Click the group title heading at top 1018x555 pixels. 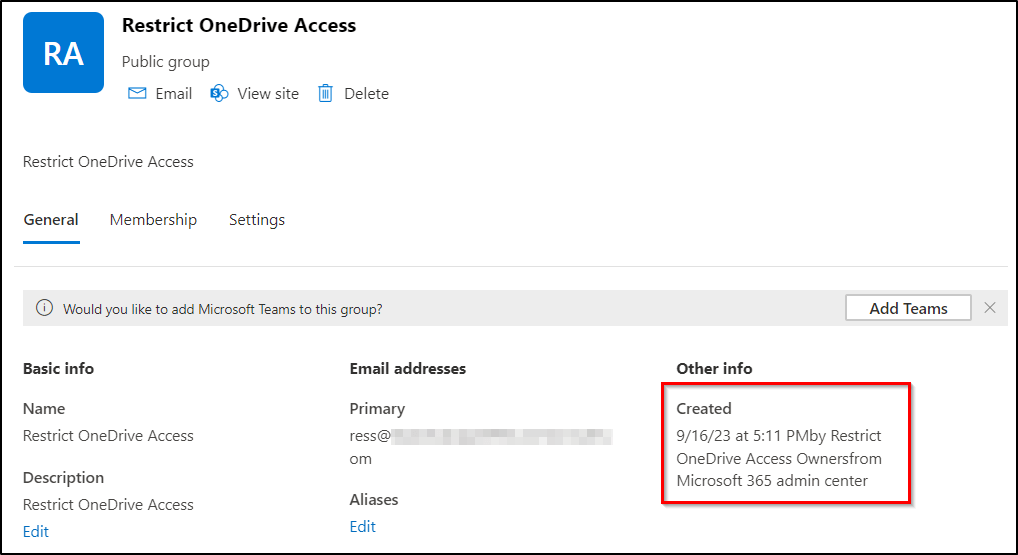[239, 26]
